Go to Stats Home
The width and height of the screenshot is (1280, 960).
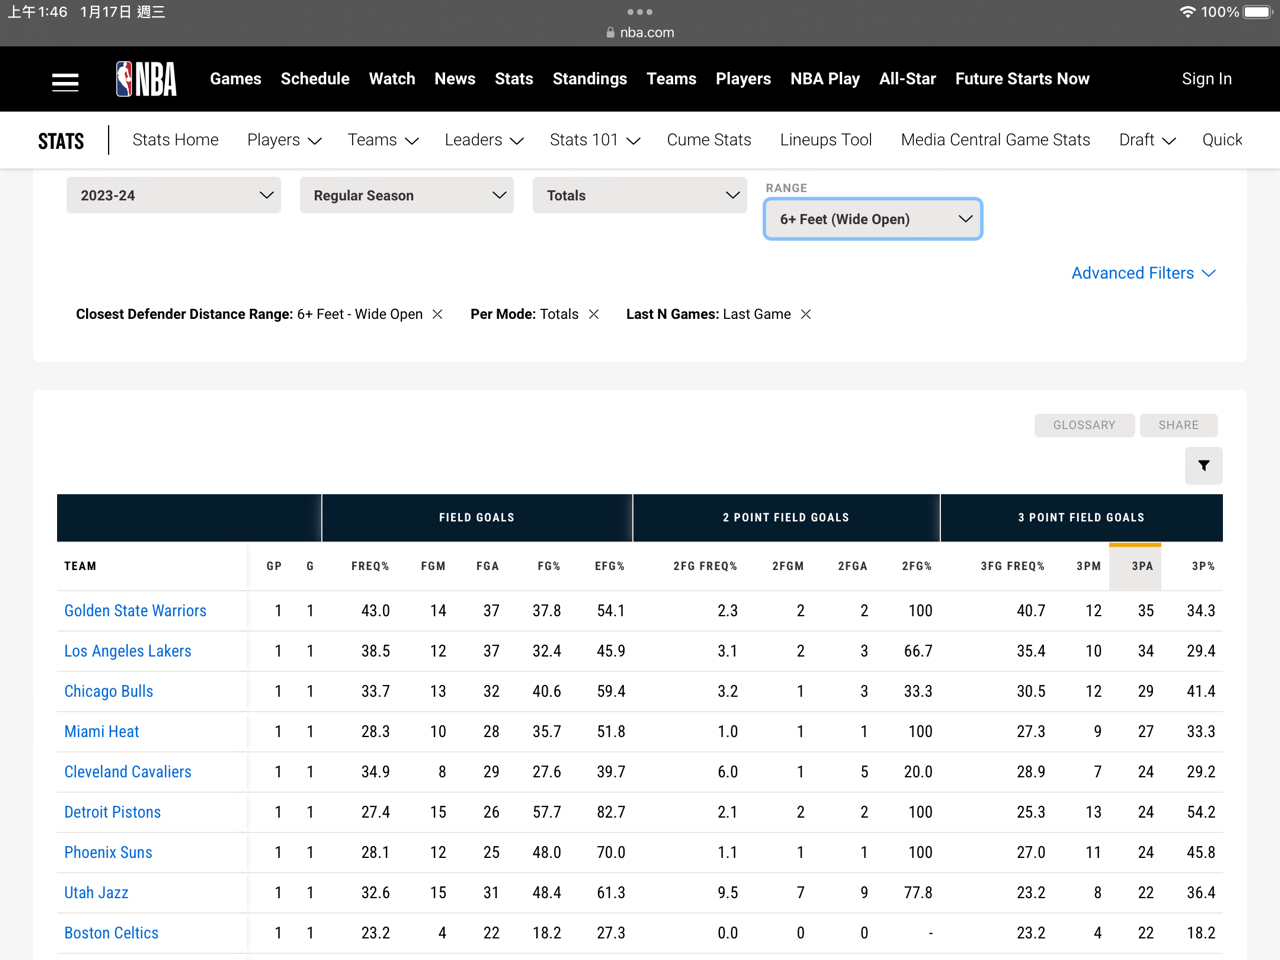[x=175, y=140]
